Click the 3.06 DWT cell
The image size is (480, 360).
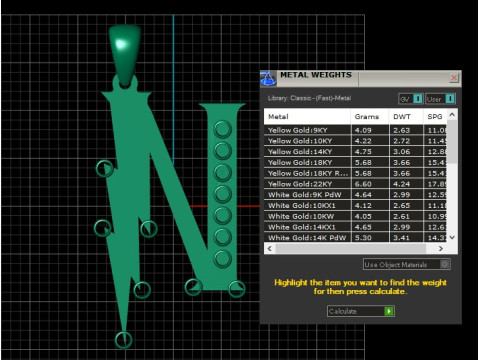coord(406,152)
